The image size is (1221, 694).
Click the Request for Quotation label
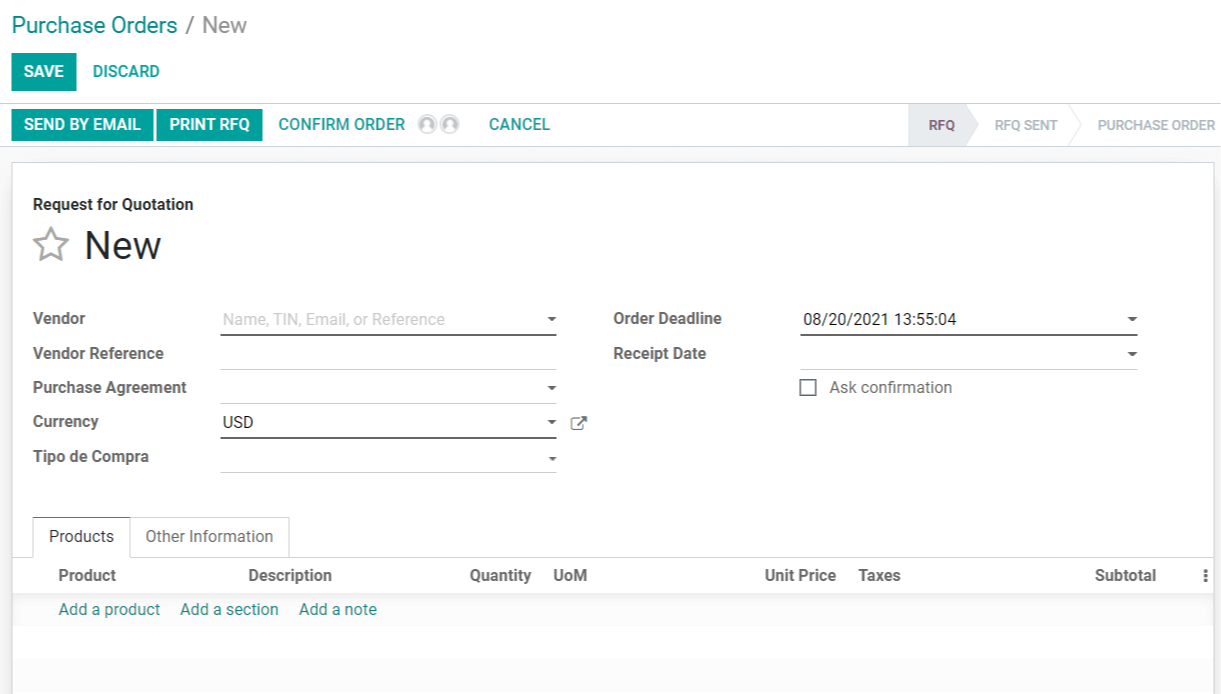[113, 205]
